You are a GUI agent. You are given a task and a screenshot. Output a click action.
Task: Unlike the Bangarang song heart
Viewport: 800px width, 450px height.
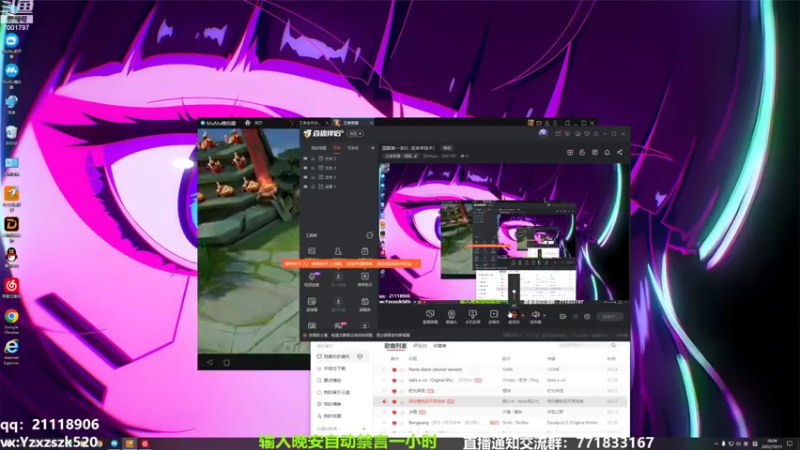click(x=394, y=423)
